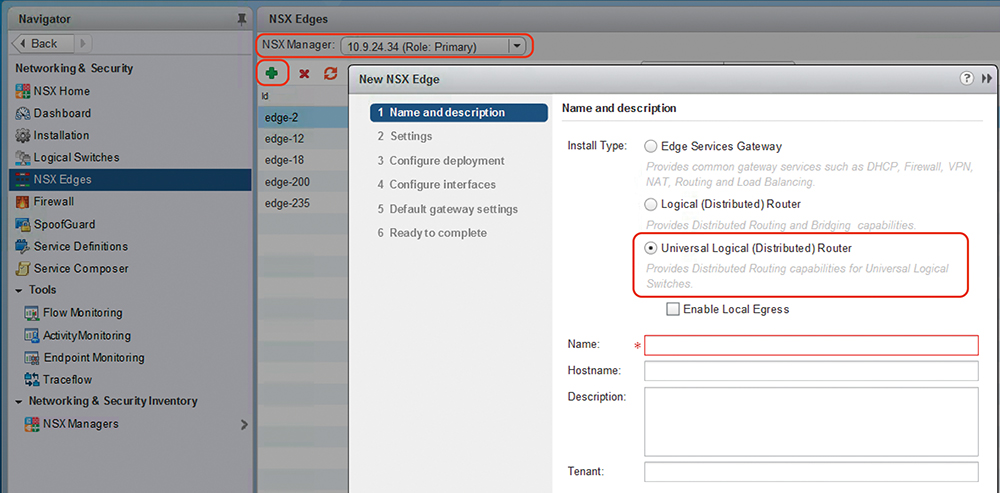Open the history arrow next to Back

(x=84, y=43)
